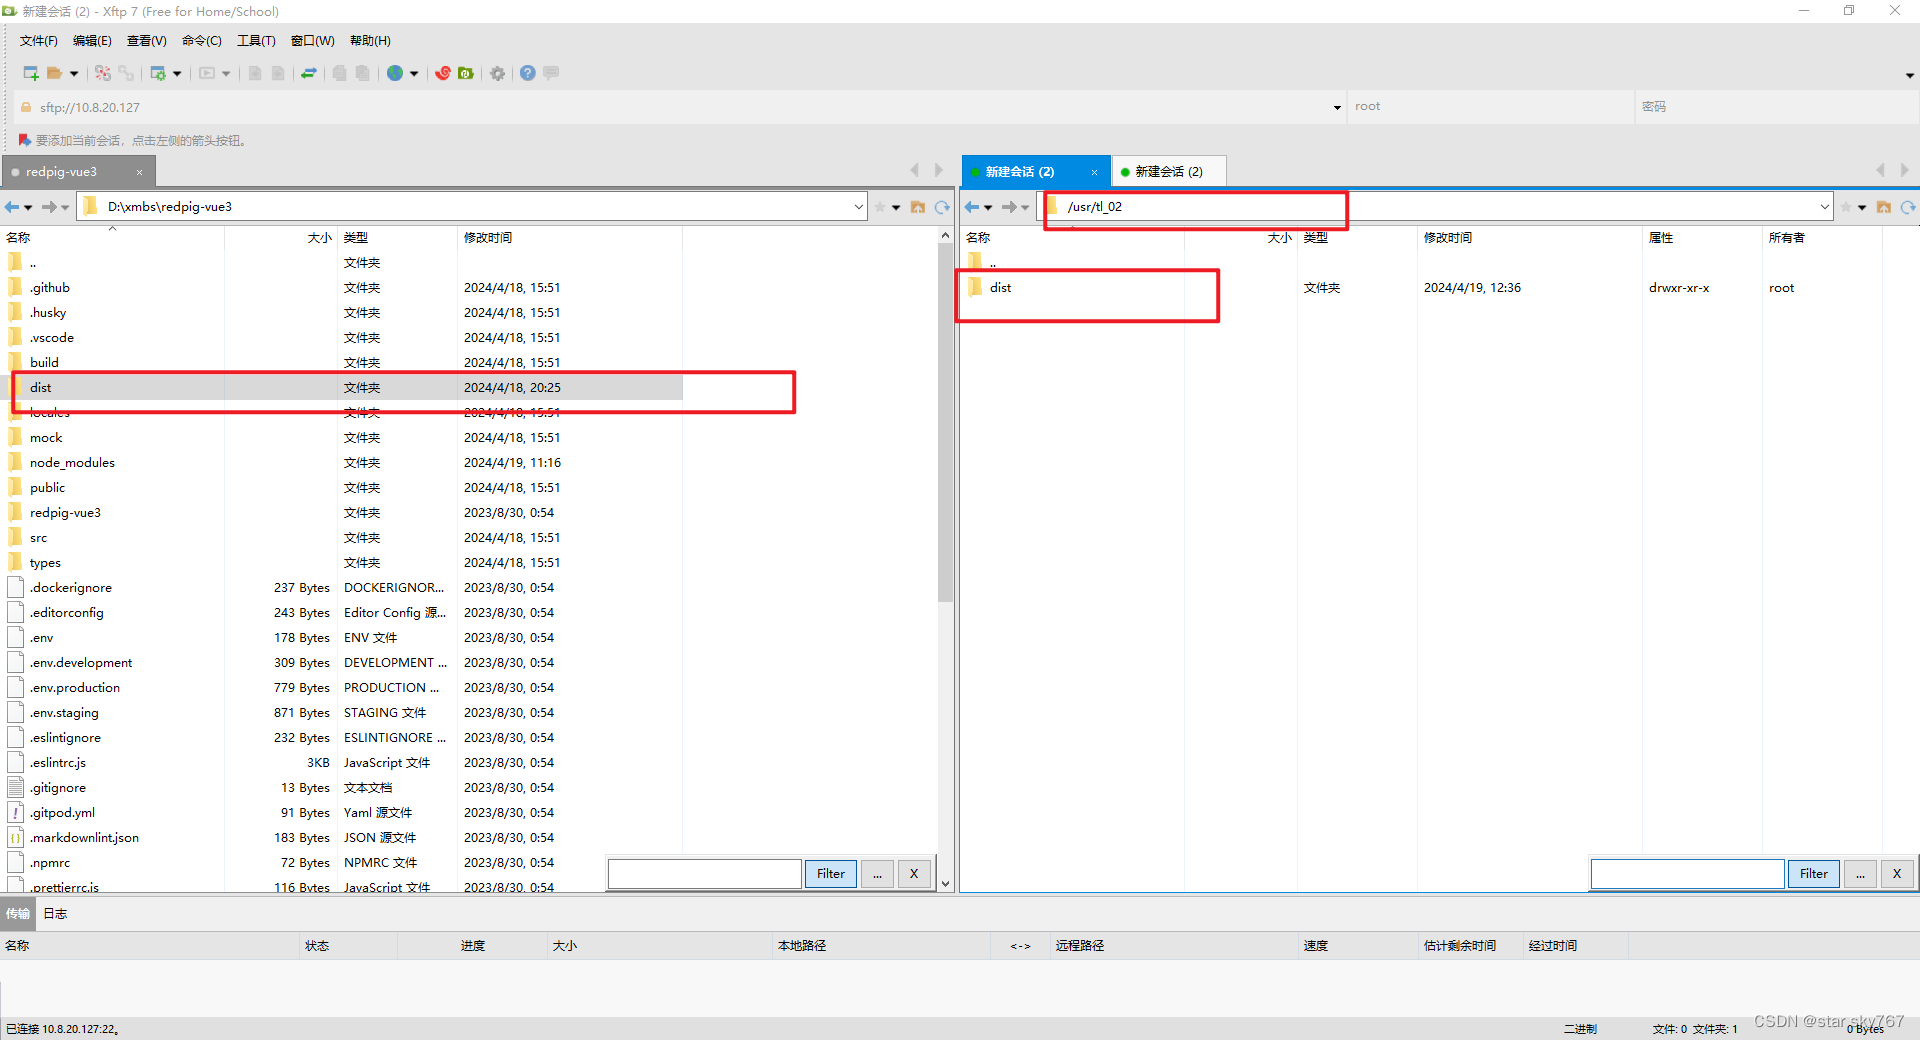Click the local pane filter input field
This screenshot has height=1040, width=1920.
705,874
